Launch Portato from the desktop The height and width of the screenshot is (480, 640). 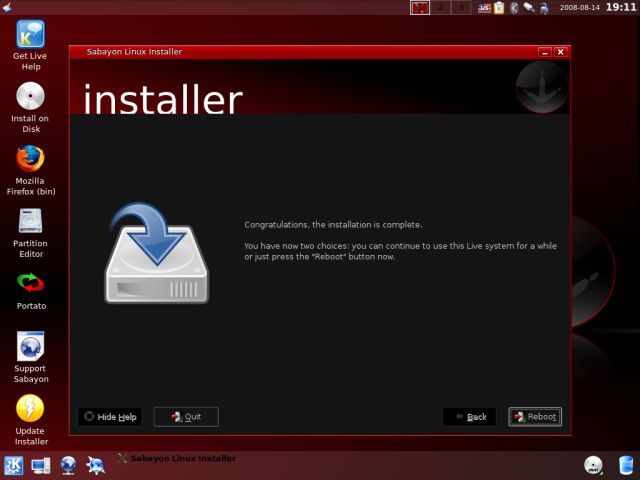tap(31, 283)
